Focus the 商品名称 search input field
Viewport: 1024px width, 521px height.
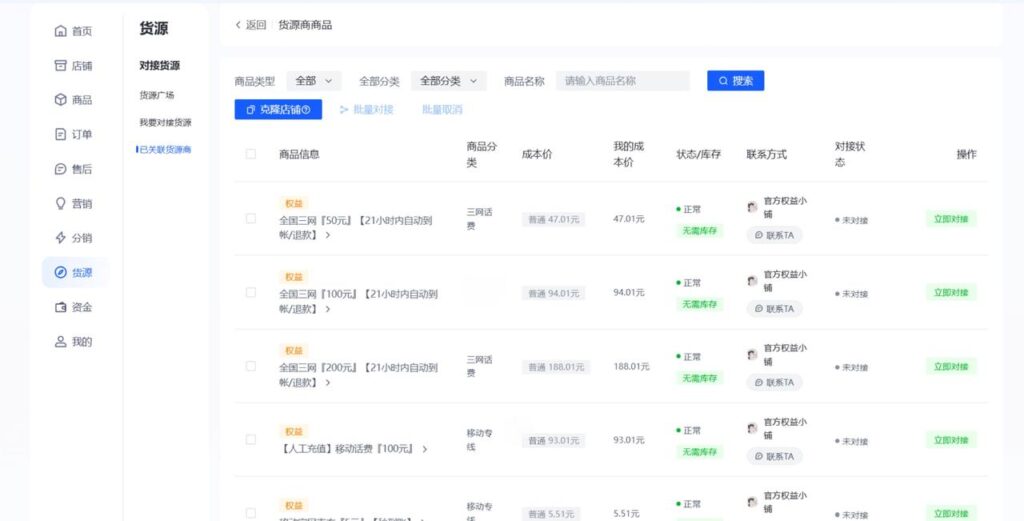click(623, 81)
